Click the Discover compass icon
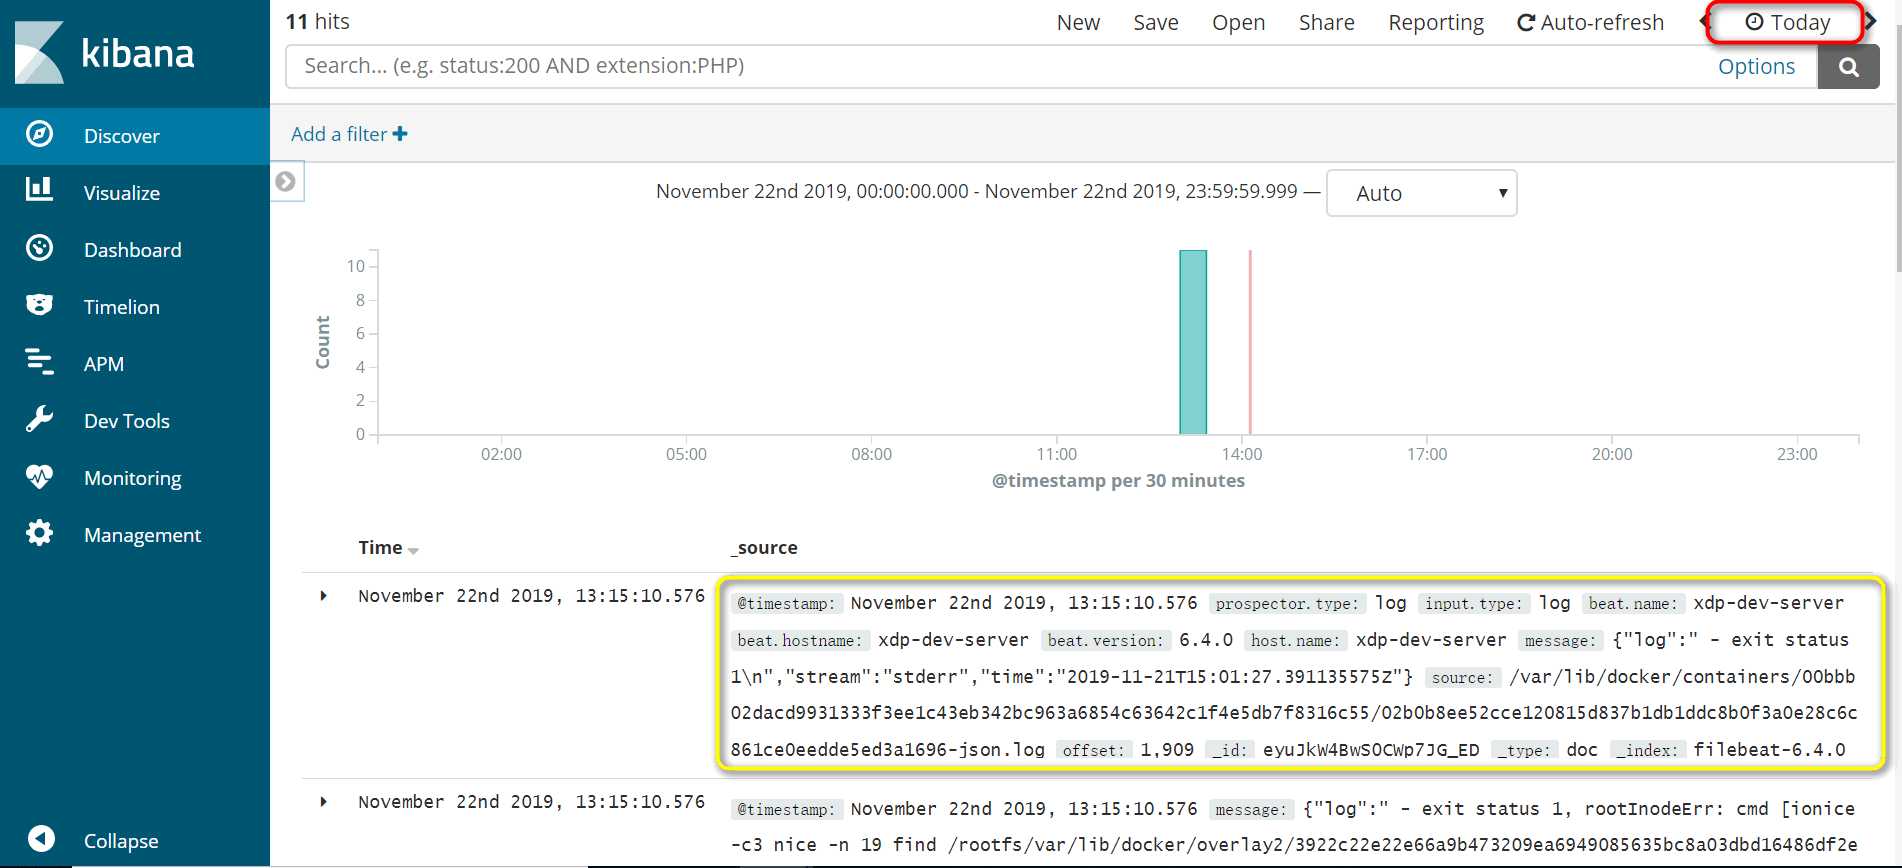1902x868 pixels. [x=39, y=134]
